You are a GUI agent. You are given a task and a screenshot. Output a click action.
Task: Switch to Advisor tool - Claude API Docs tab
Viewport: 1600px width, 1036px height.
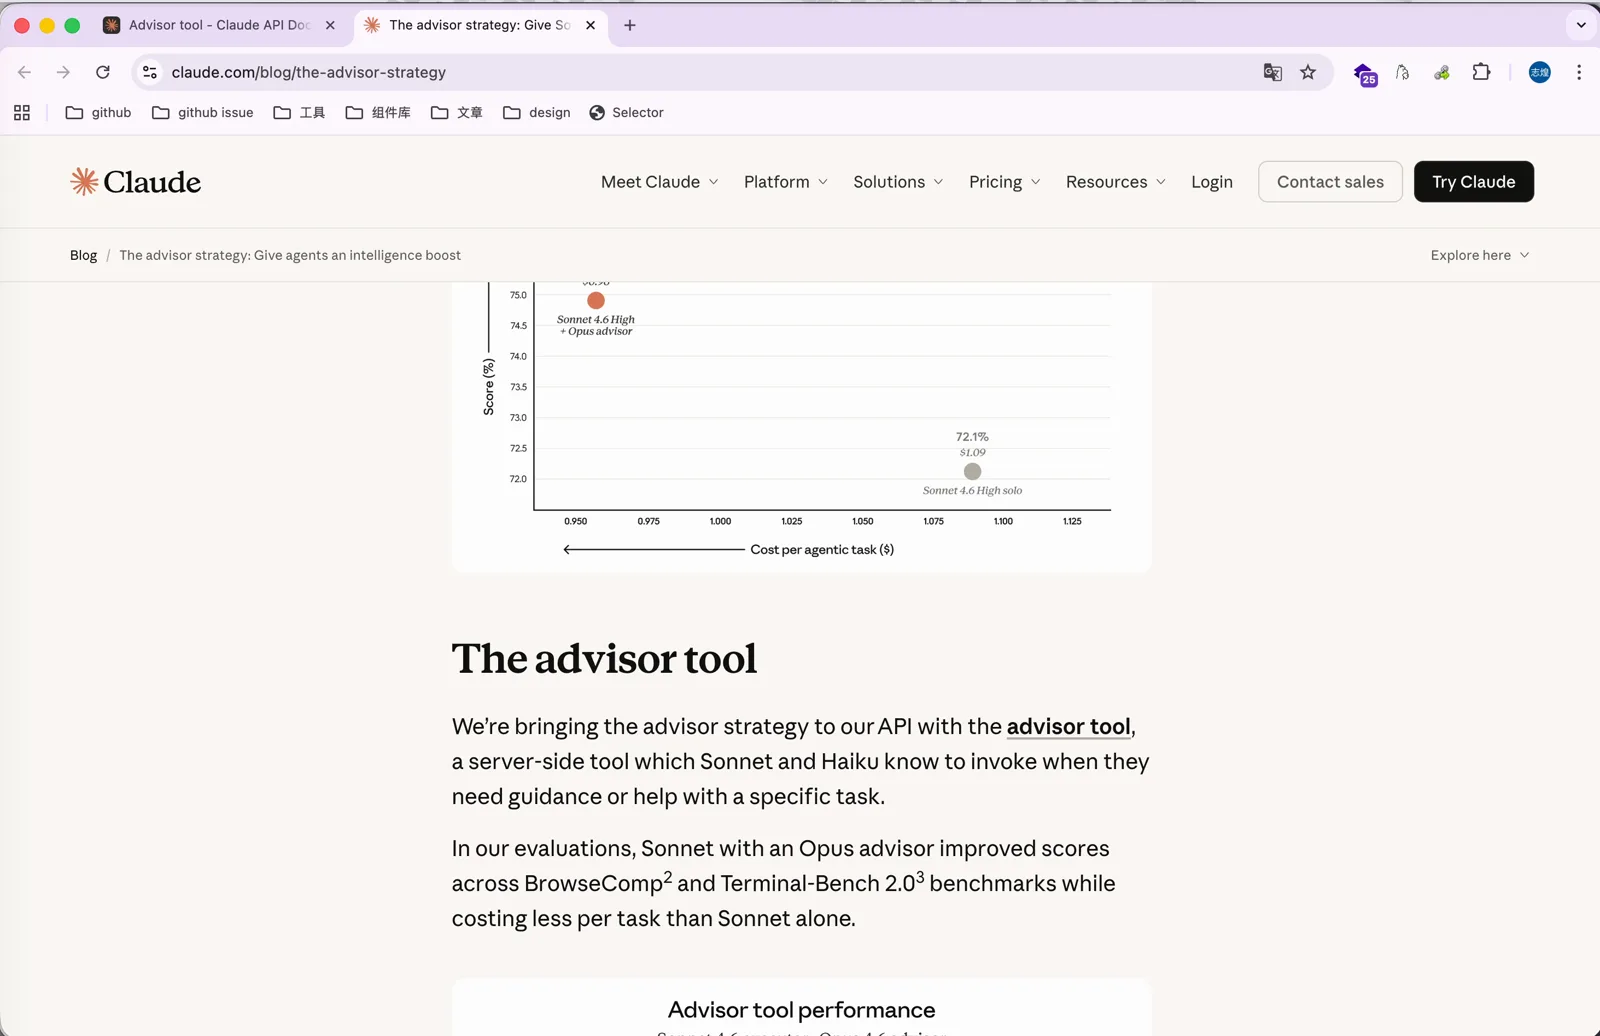click(219, 25)
